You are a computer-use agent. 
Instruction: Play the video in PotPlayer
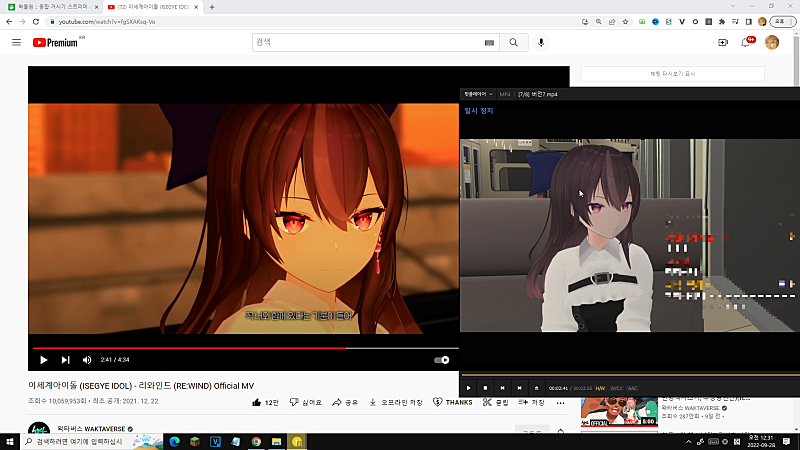[468, 388]
